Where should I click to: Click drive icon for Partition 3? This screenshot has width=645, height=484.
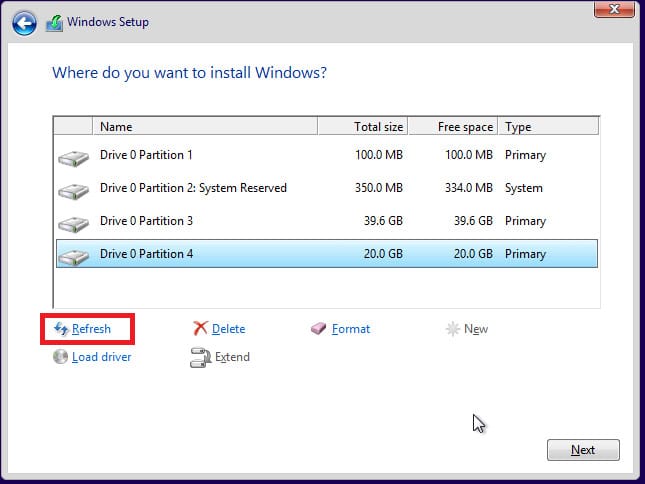[74, 224]
